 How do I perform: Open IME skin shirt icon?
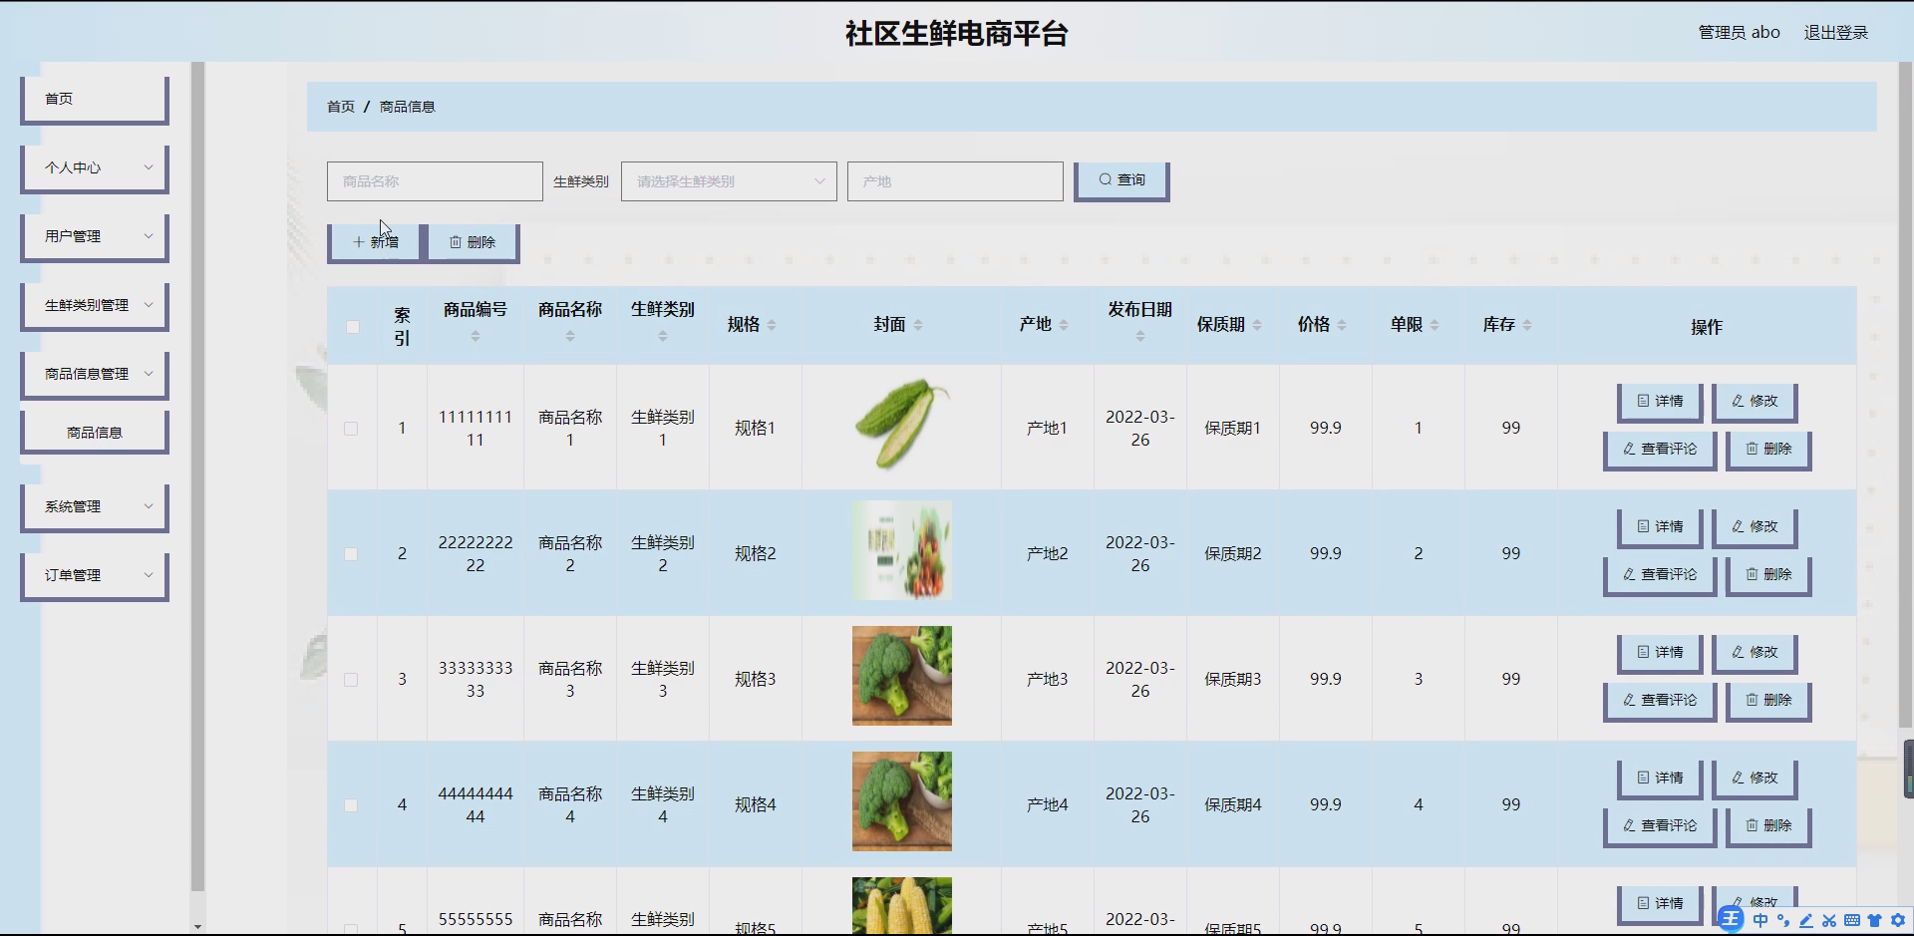click(x=1875, y=921)
